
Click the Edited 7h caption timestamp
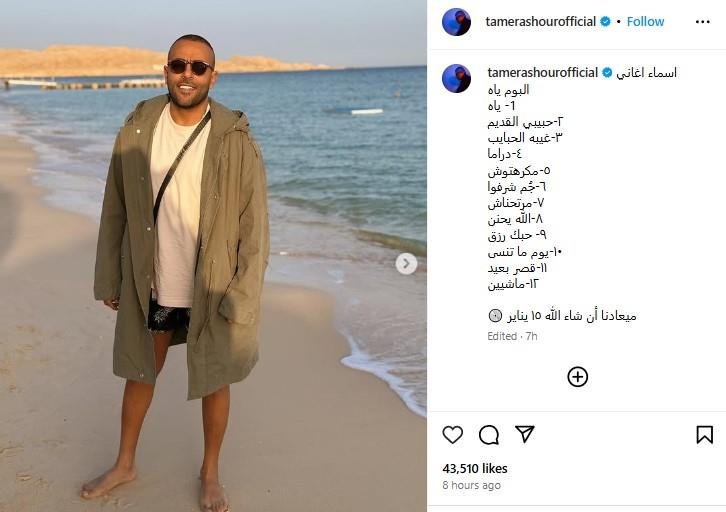point(512,336)
